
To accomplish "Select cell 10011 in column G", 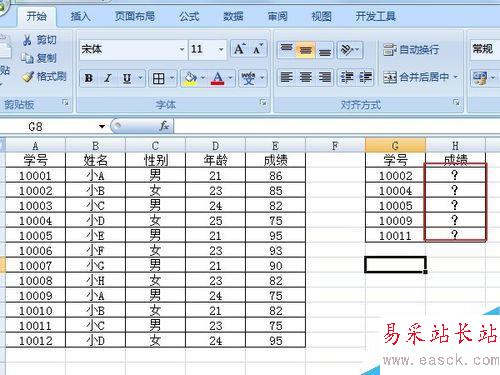I will click(395, 235).
